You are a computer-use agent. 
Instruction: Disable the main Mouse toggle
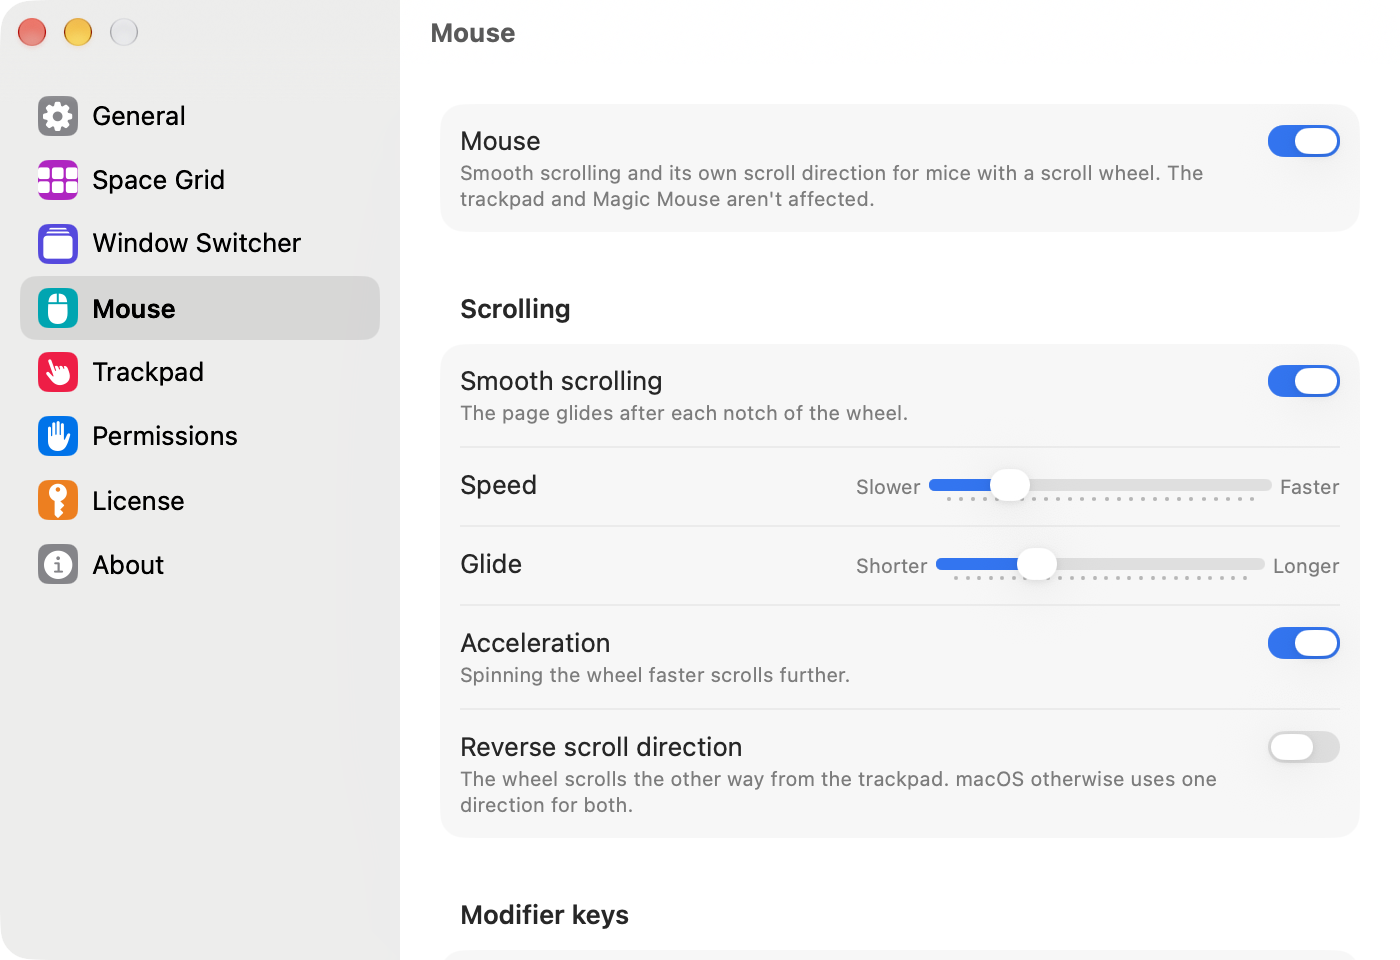point(1304,141)
